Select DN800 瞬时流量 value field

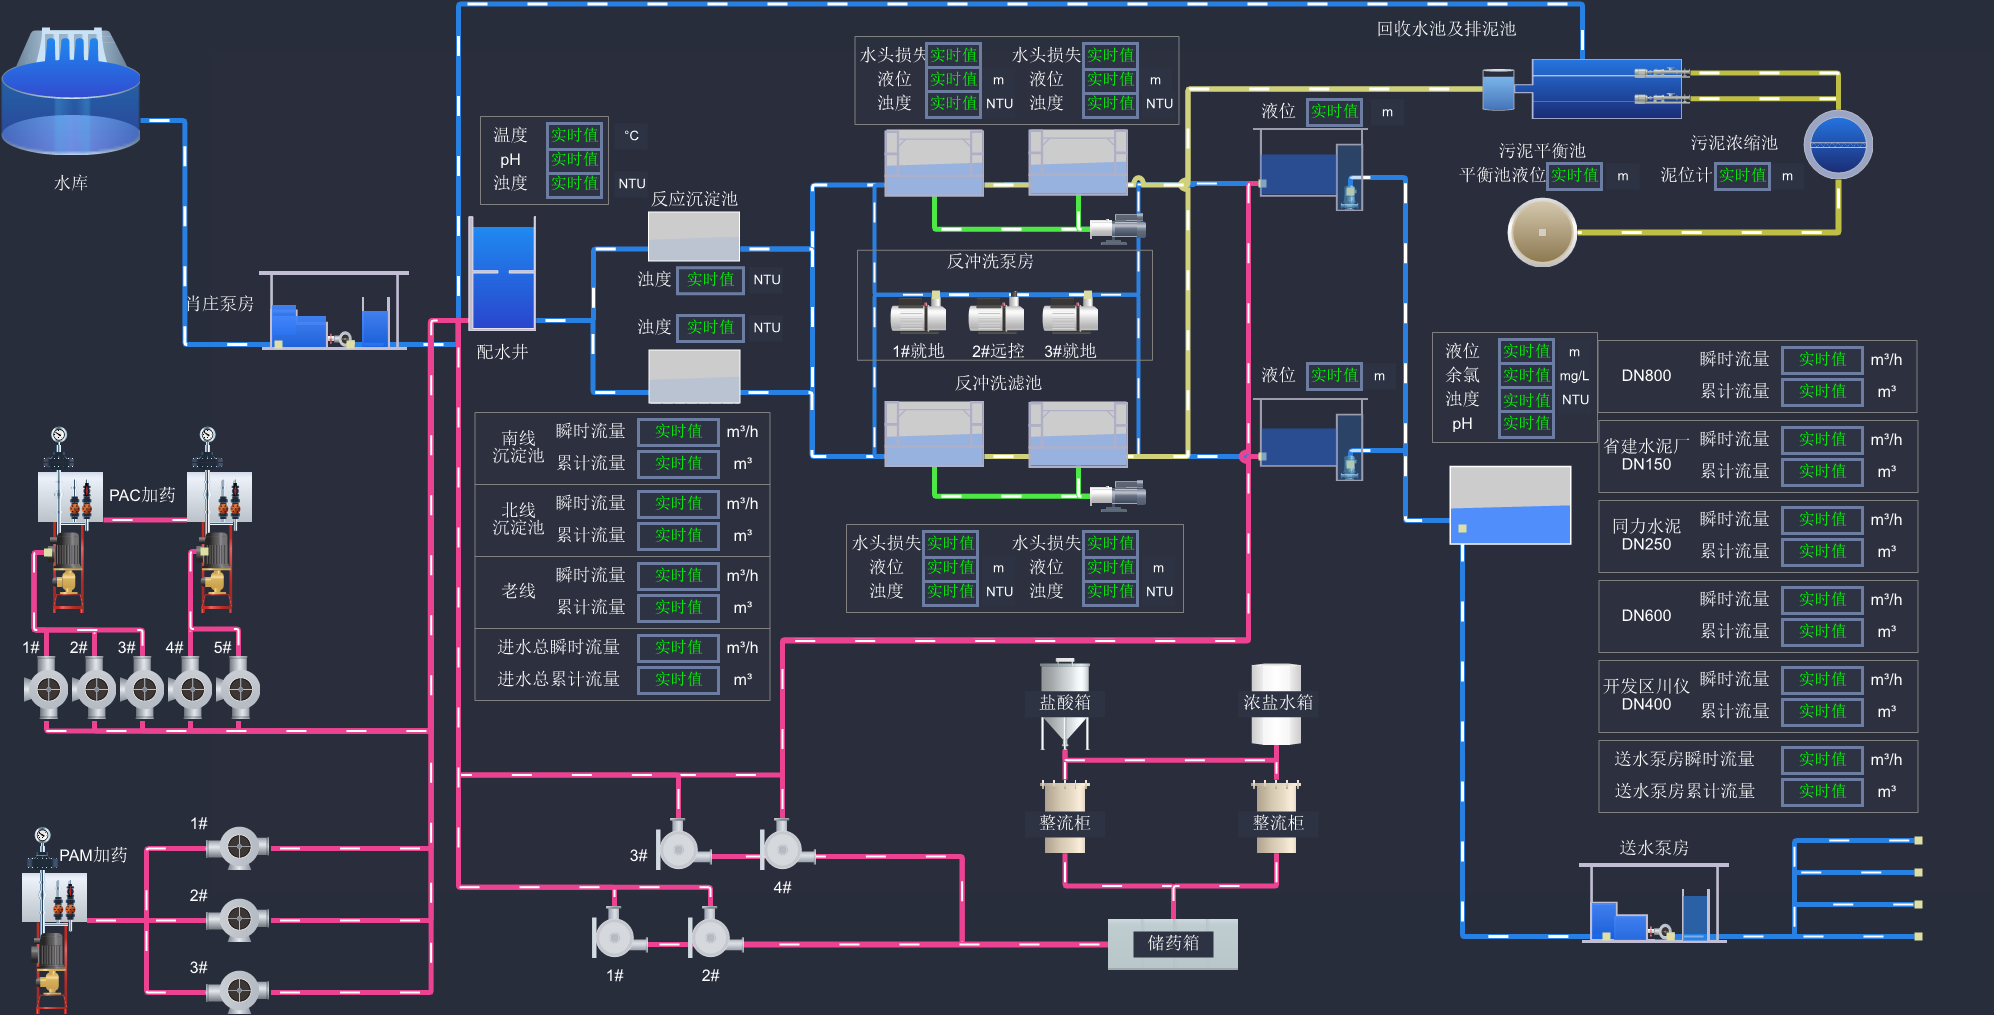(1822, 360)
